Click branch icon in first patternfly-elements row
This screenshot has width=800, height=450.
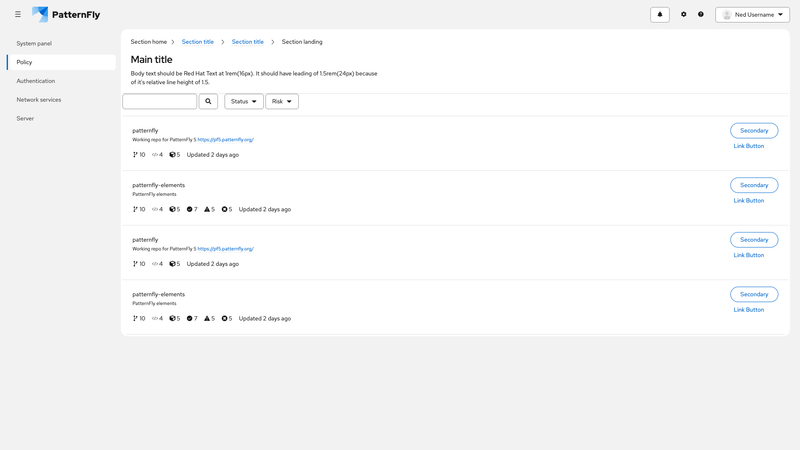coord(135,209)
